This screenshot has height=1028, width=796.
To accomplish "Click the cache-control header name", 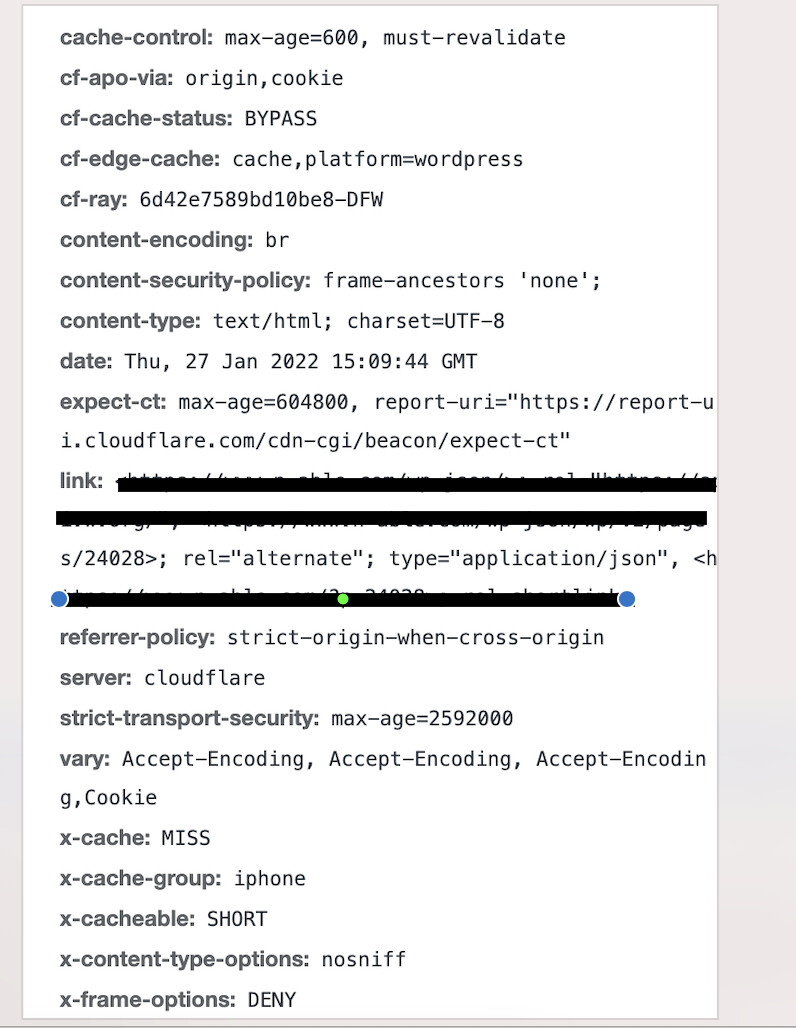I will click(136, 38).
